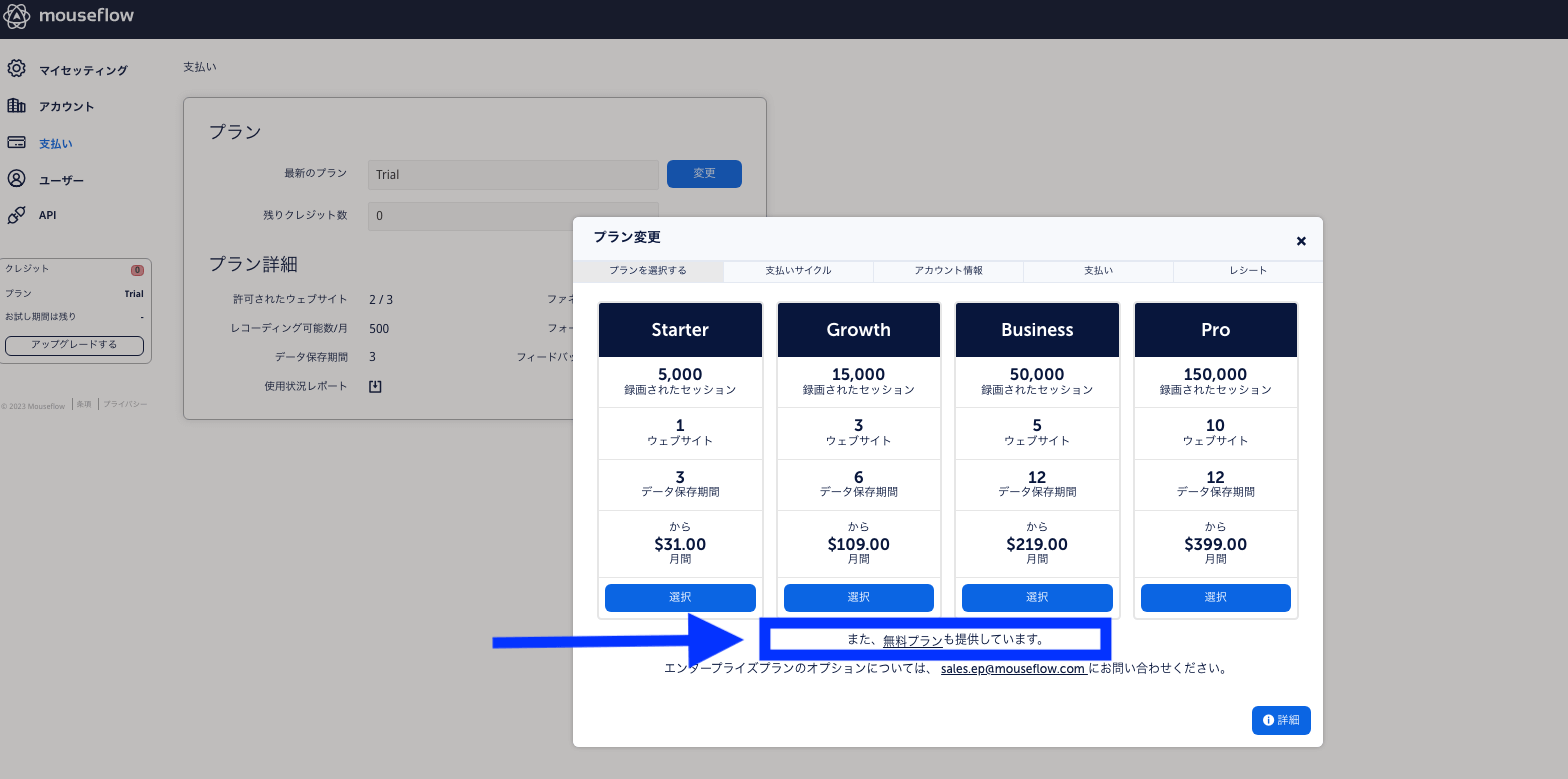This screenshot has height=779, width=1568.
Task: Select the プランを選択する tab
Action: pos(648,271)
